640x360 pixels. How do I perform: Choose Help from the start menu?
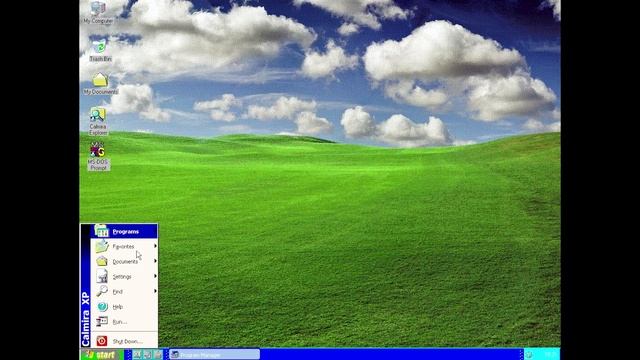[124, 307]
